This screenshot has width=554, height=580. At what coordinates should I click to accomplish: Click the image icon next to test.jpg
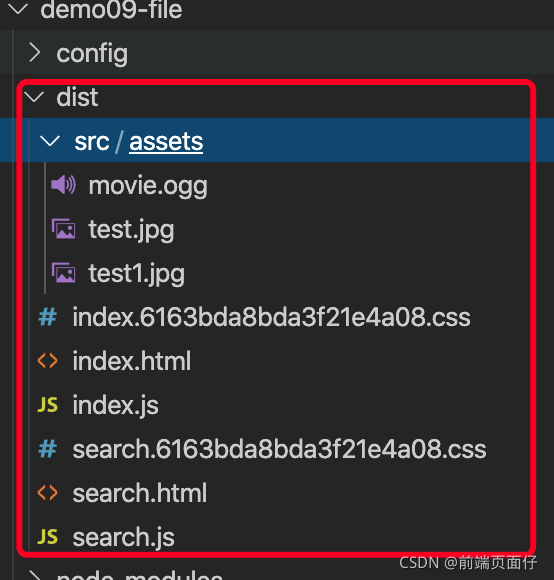click(63, 229)
